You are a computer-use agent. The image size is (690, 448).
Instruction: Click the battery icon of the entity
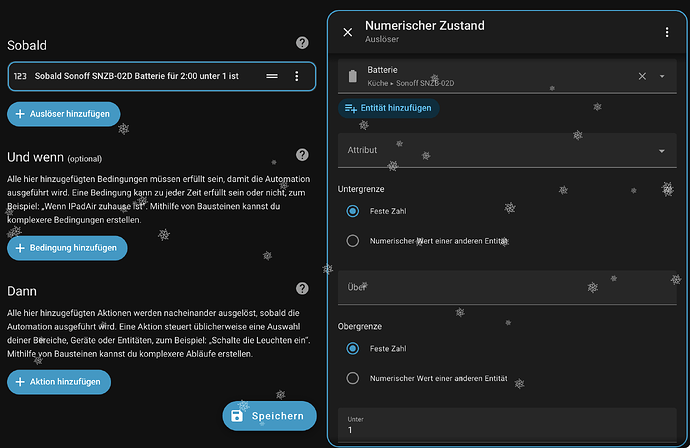[x=352, y=76]
